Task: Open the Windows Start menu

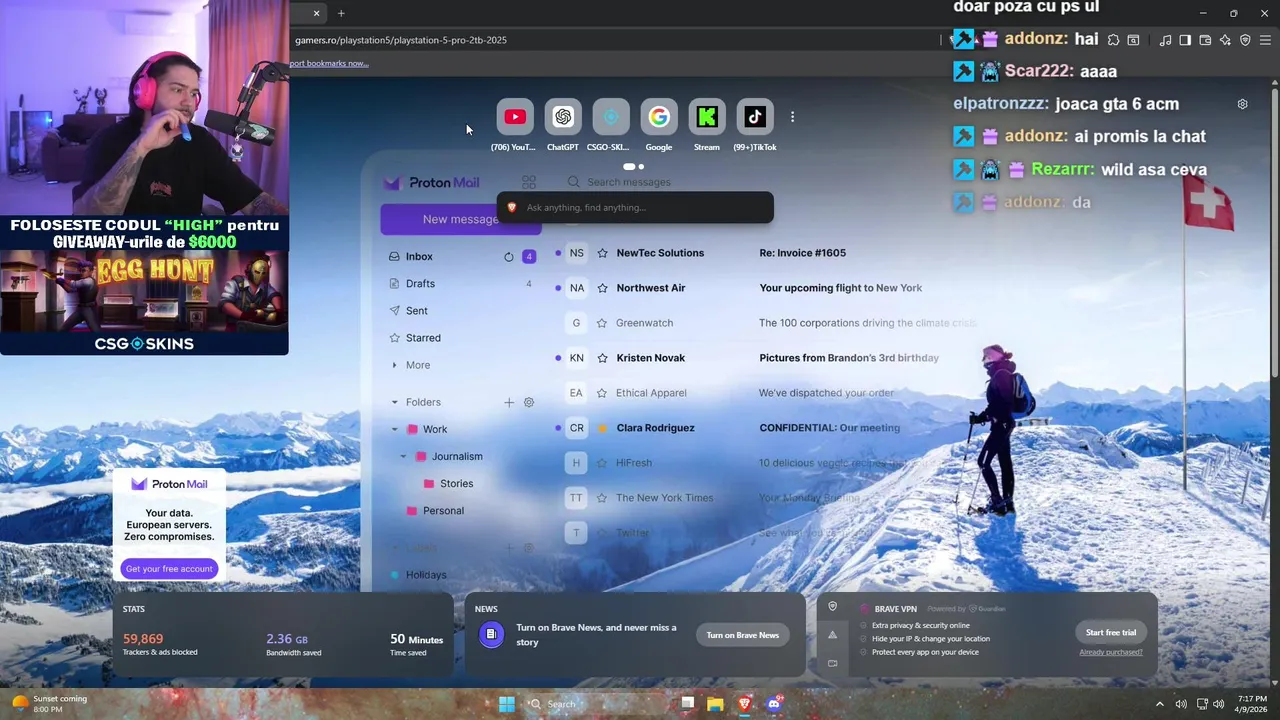Action: click(x=507, y=704)
